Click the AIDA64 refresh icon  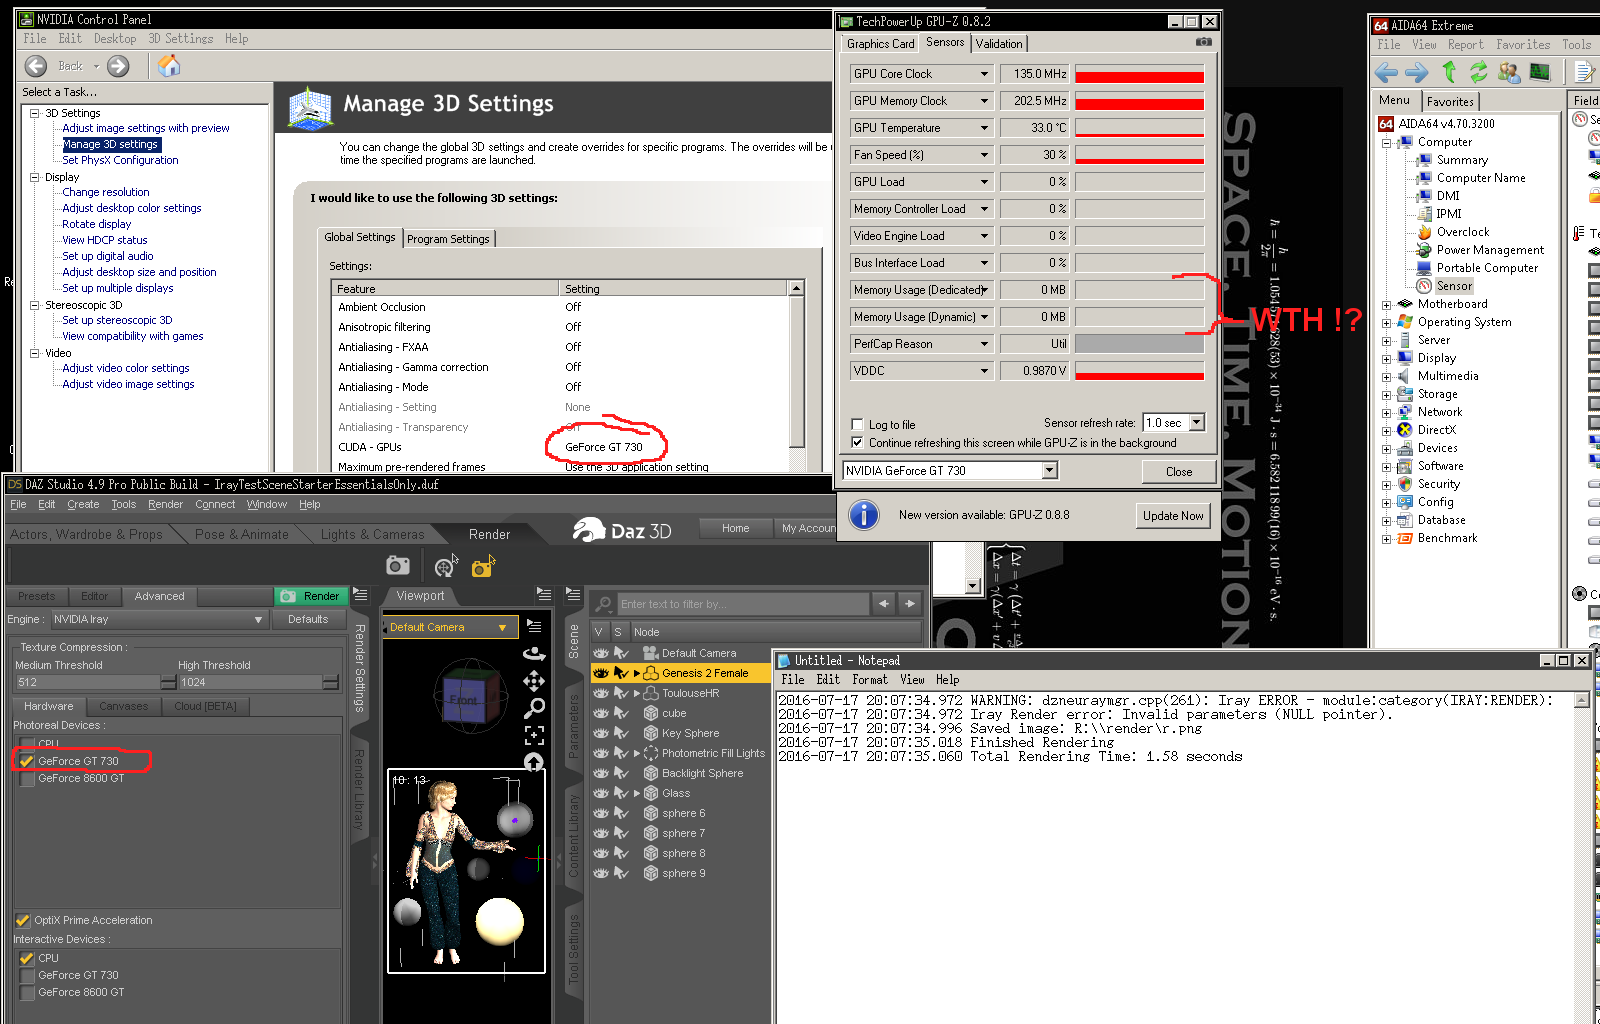tap(1479, 72)
